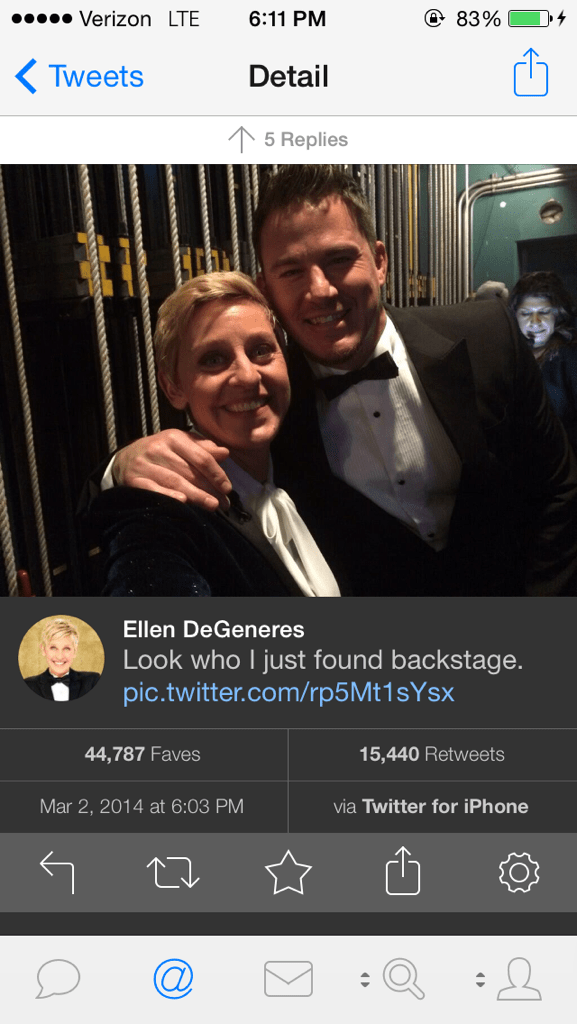Open the timeline tab with the speech bubble icon

(58, 980)
